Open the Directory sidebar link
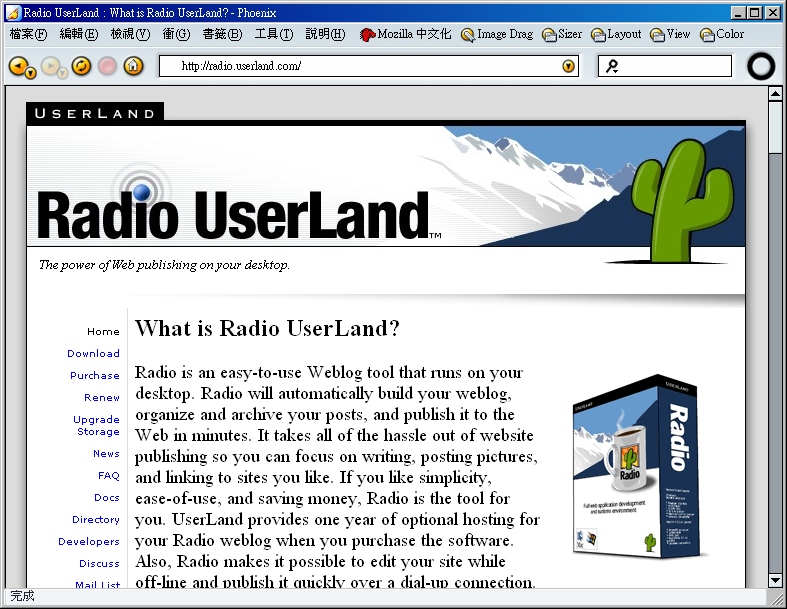787x609 pixels. tap(96, 520)
